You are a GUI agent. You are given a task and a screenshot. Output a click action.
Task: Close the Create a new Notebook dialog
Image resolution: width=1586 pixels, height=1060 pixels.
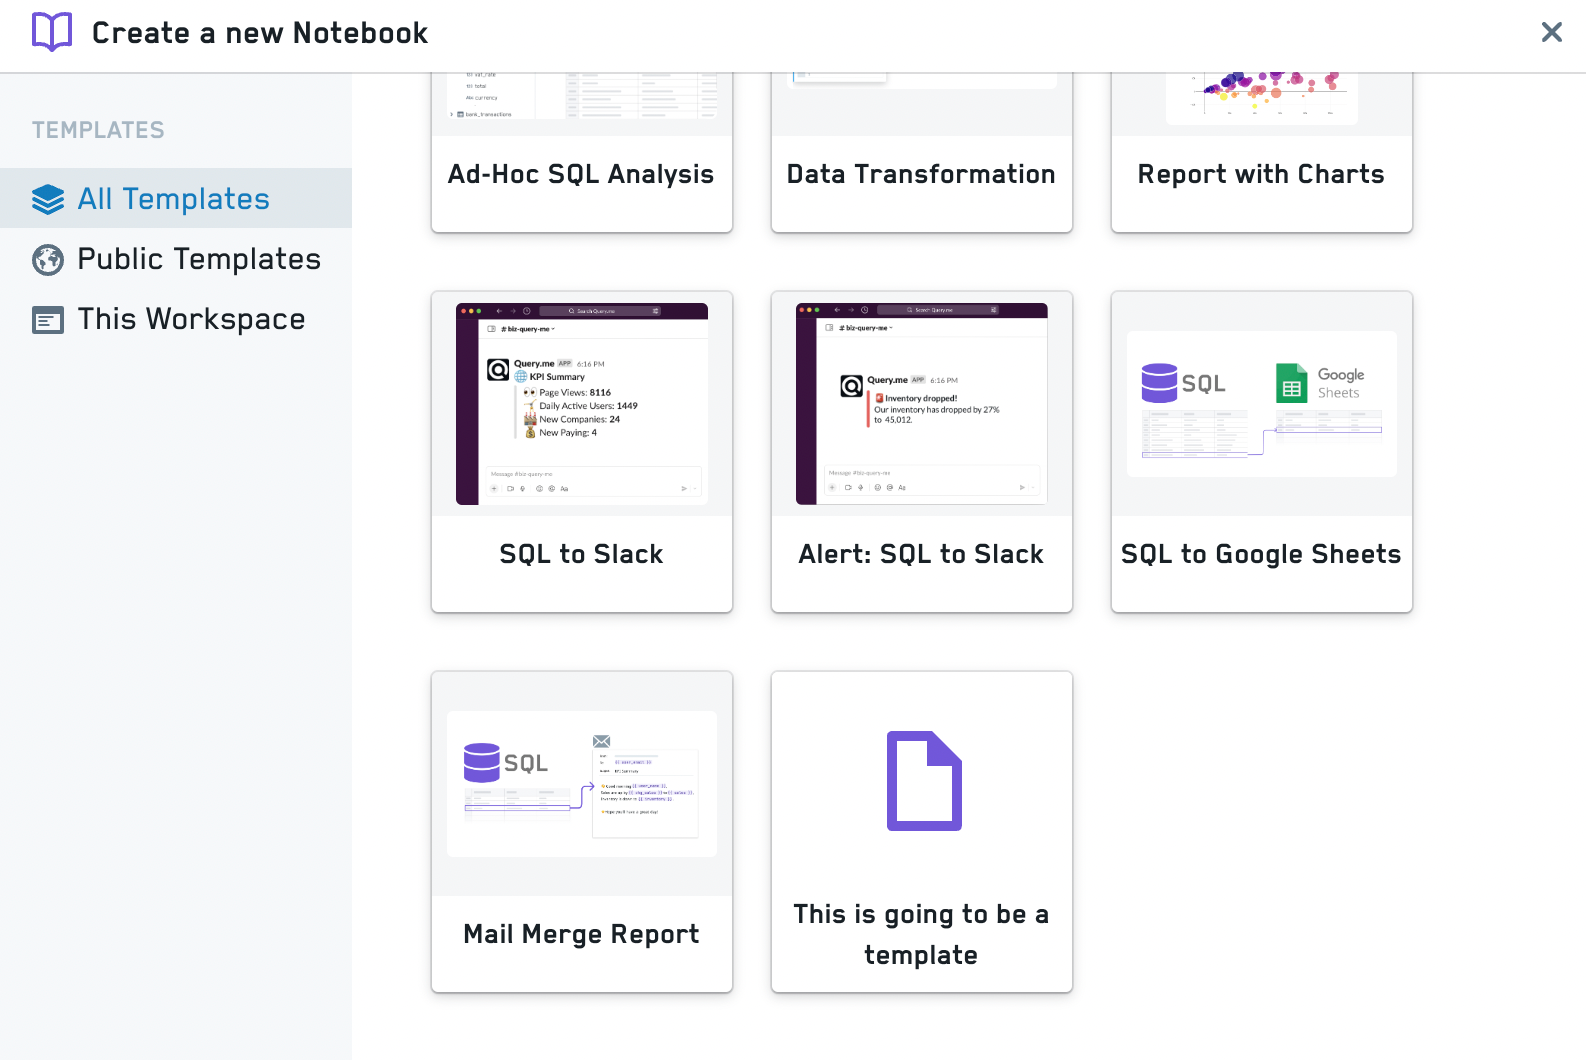(x=1551, y=32)
